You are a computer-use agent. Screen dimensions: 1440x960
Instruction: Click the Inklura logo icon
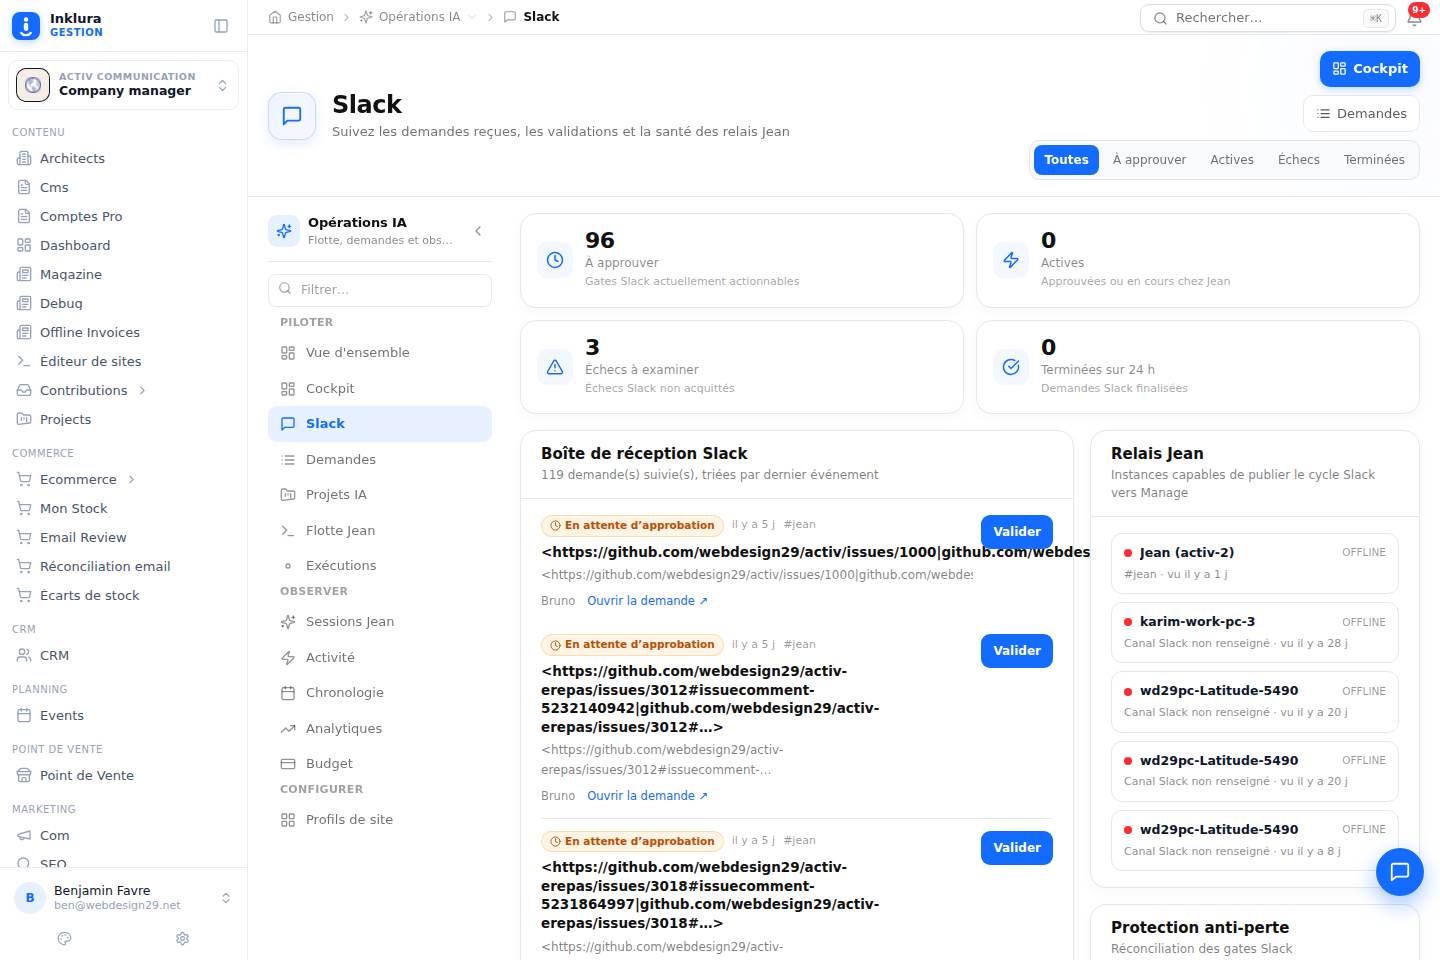[x=26, y=26]
